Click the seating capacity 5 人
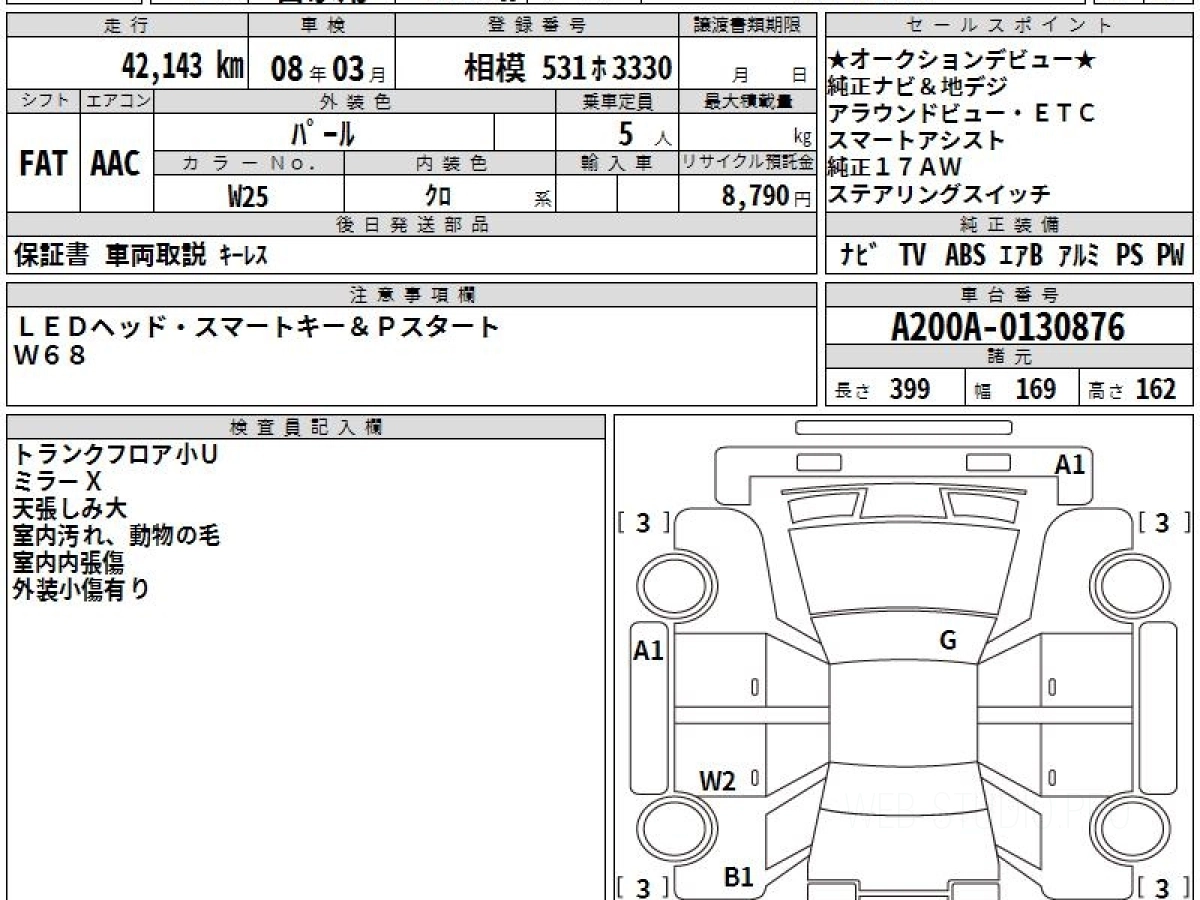 tap(646, 134)
